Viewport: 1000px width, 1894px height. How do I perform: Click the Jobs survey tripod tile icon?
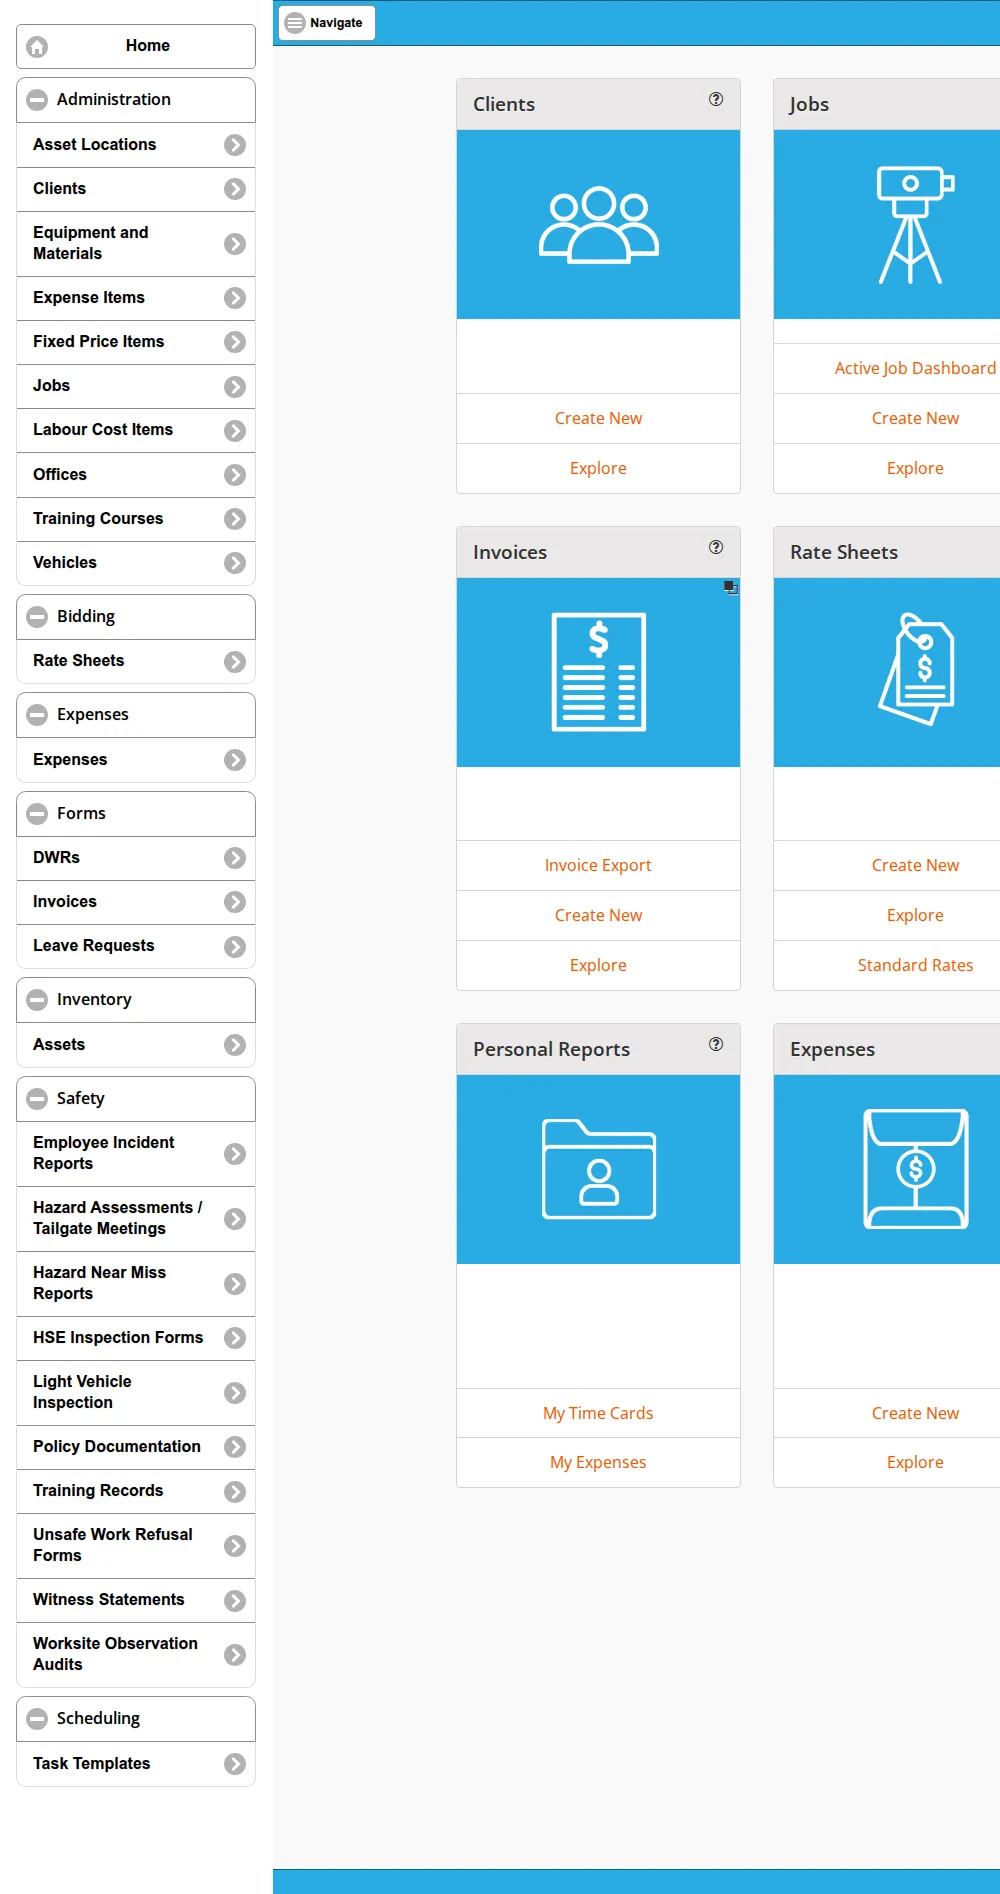[x=915, y=225]
